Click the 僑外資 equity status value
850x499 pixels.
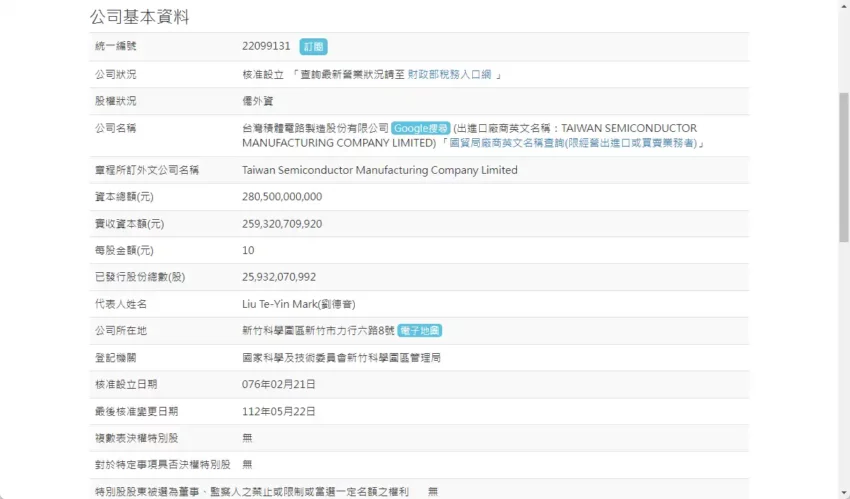[257, 101]
